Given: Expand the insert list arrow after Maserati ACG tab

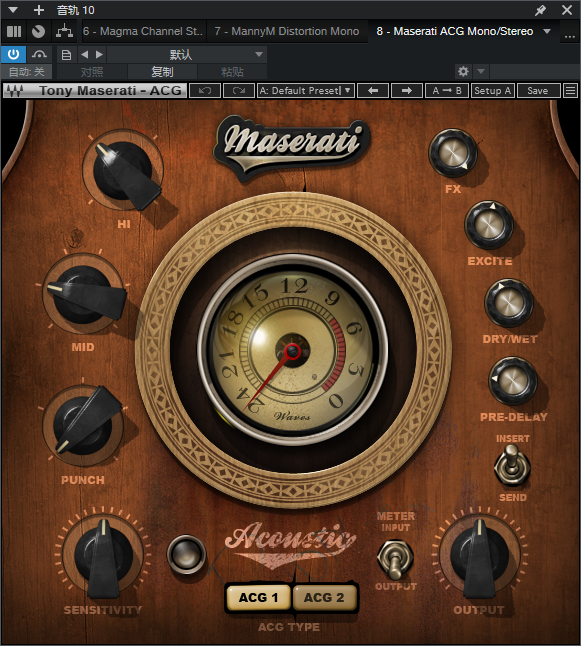Looking at the screenshot, I should 547,31.
